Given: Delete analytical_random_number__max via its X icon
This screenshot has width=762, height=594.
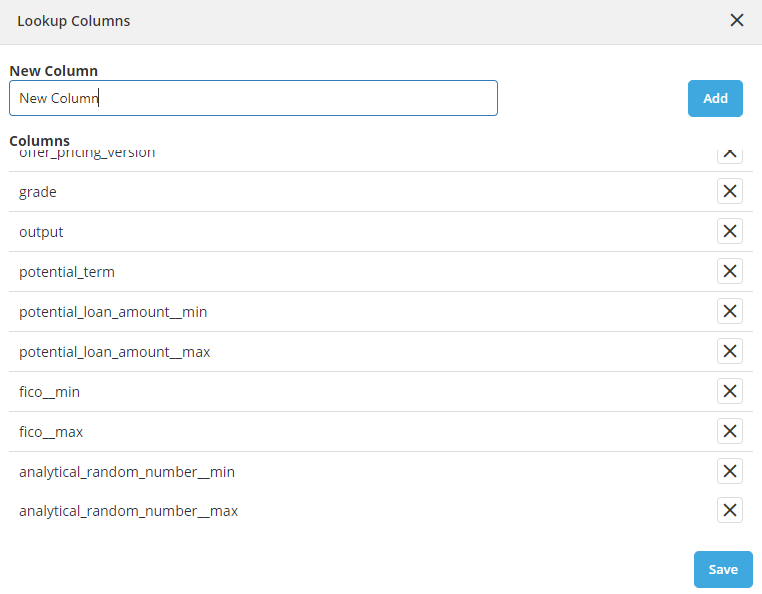Looking at the screenshot, I should coord(730,510).
